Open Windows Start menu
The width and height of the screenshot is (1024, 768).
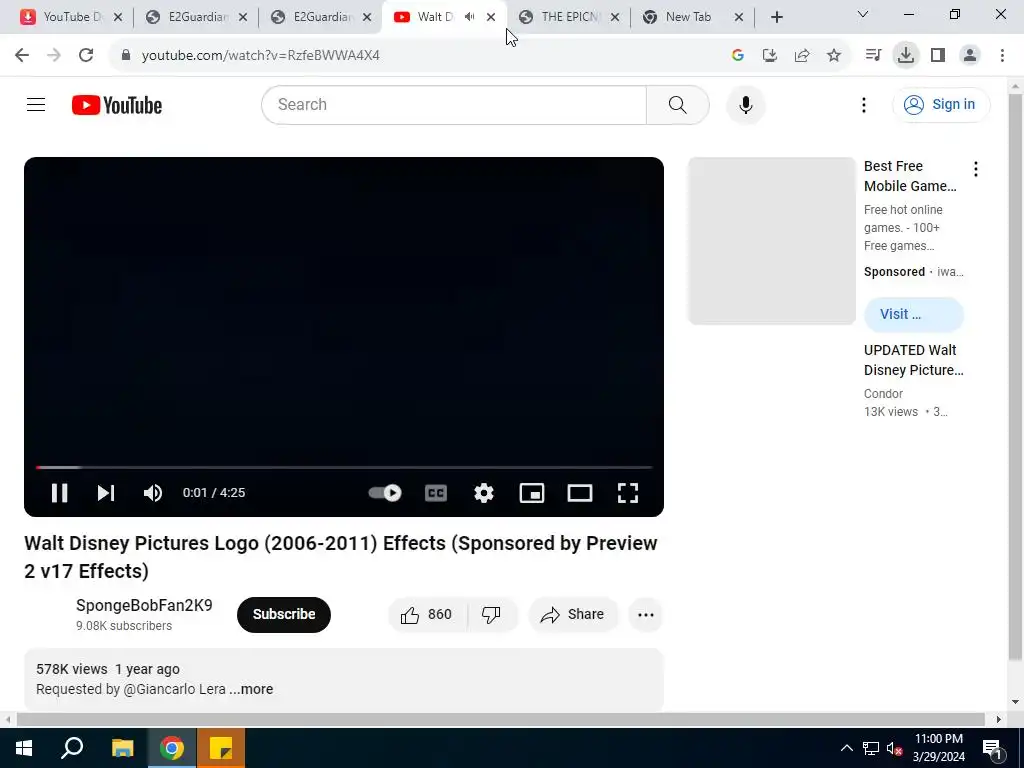pyautogui.click(x=24, y=748)
